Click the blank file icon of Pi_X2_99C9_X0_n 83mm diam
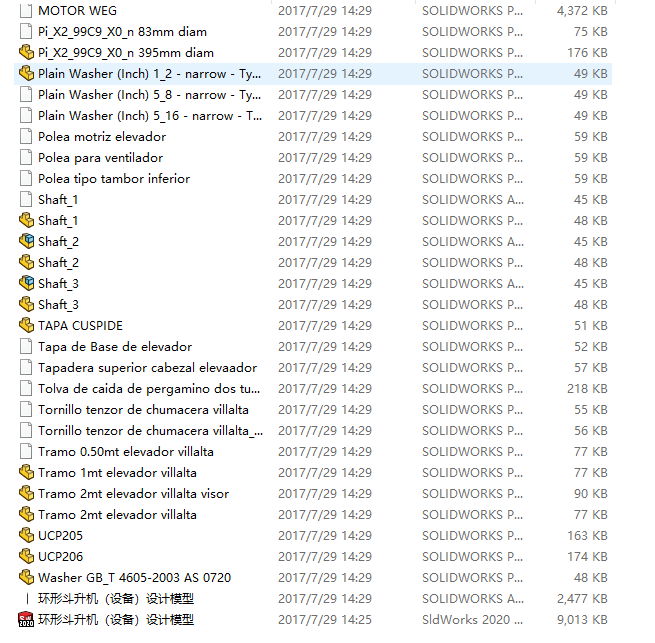 coord(26,32)
